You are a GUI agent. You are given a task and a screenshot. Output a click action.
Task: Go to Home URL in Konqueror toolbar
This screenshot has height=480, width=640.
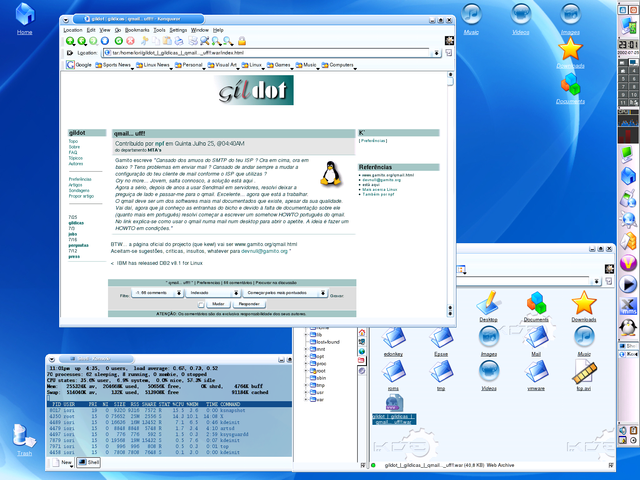pos(105,41)
